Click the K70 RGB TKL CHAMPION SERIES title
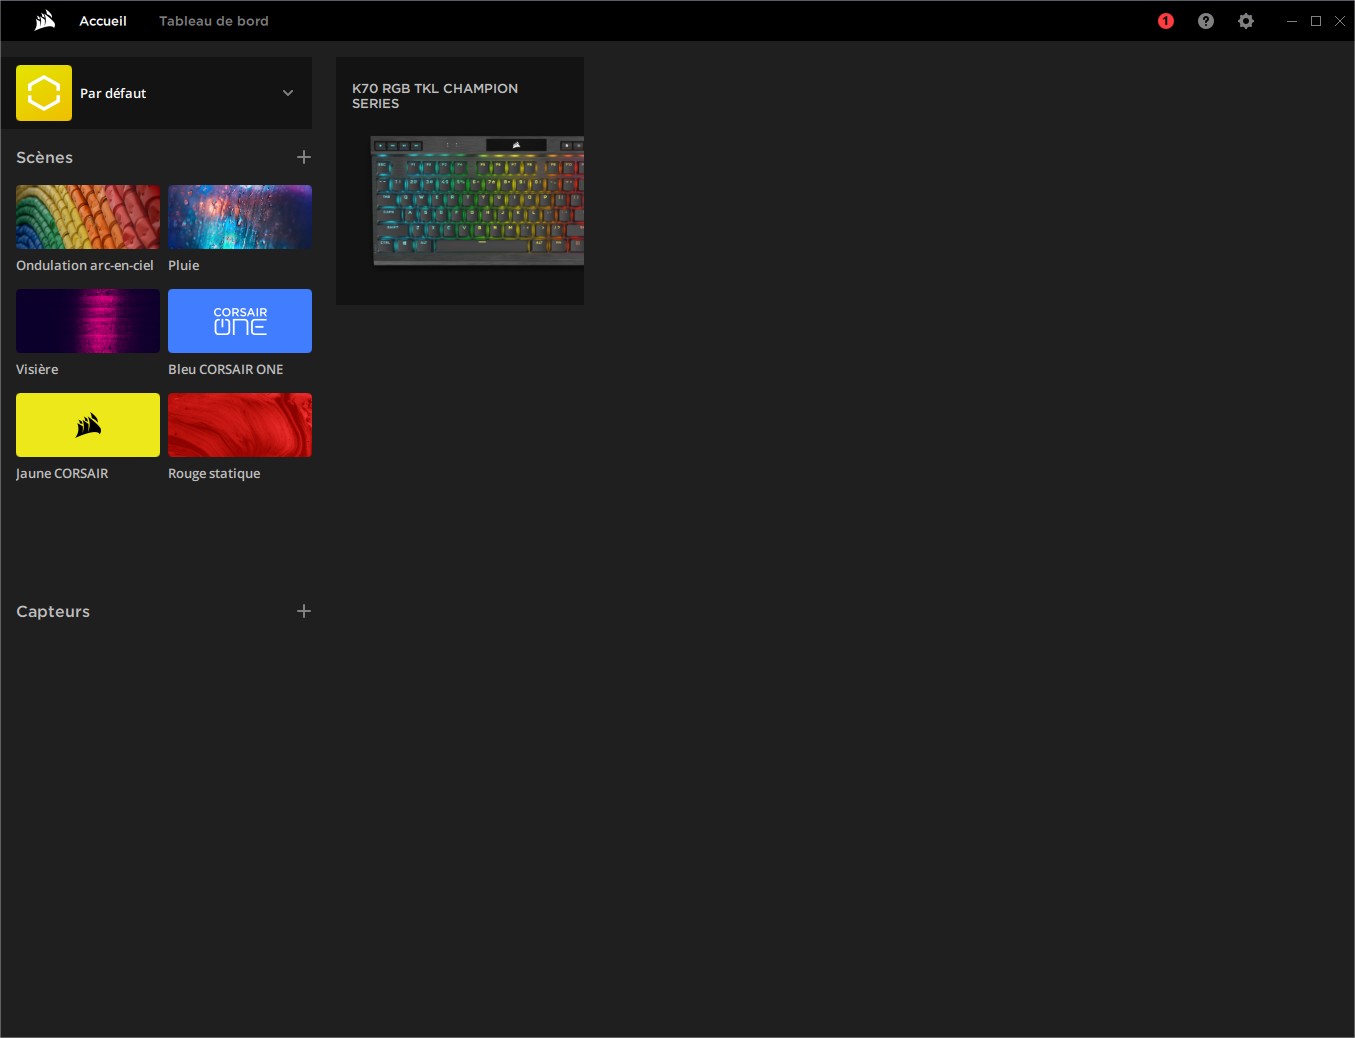 [435, 96]
